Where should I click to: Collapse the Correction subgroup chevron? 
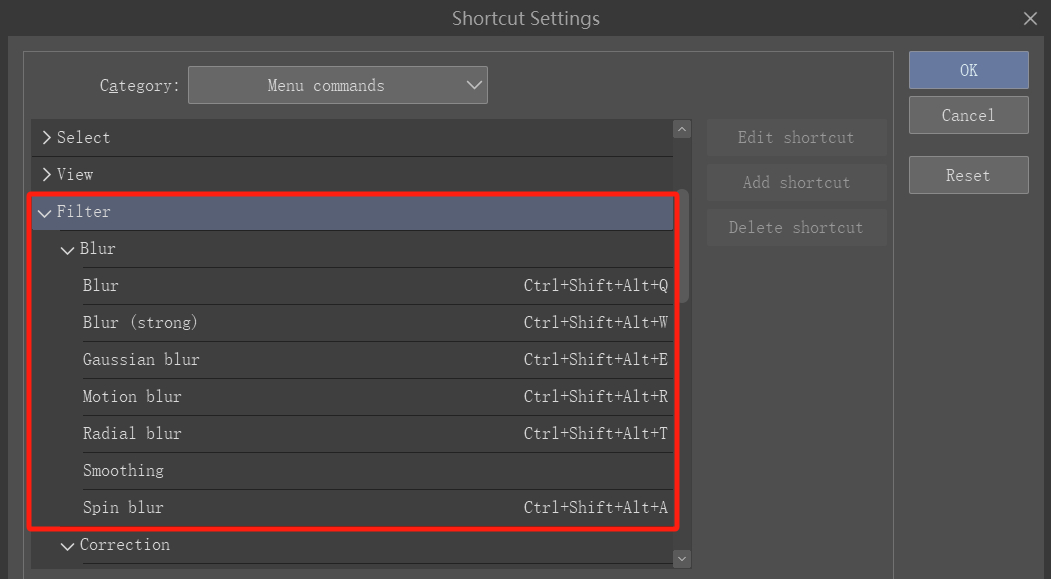click(x=67, y=545)
